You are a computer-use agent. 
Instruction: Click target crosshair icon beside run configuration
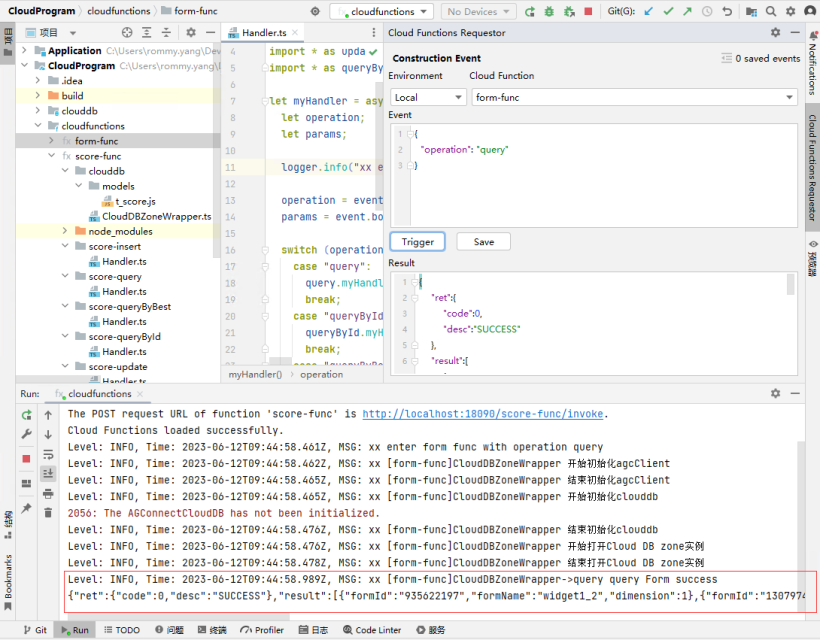tap(315, 11)
